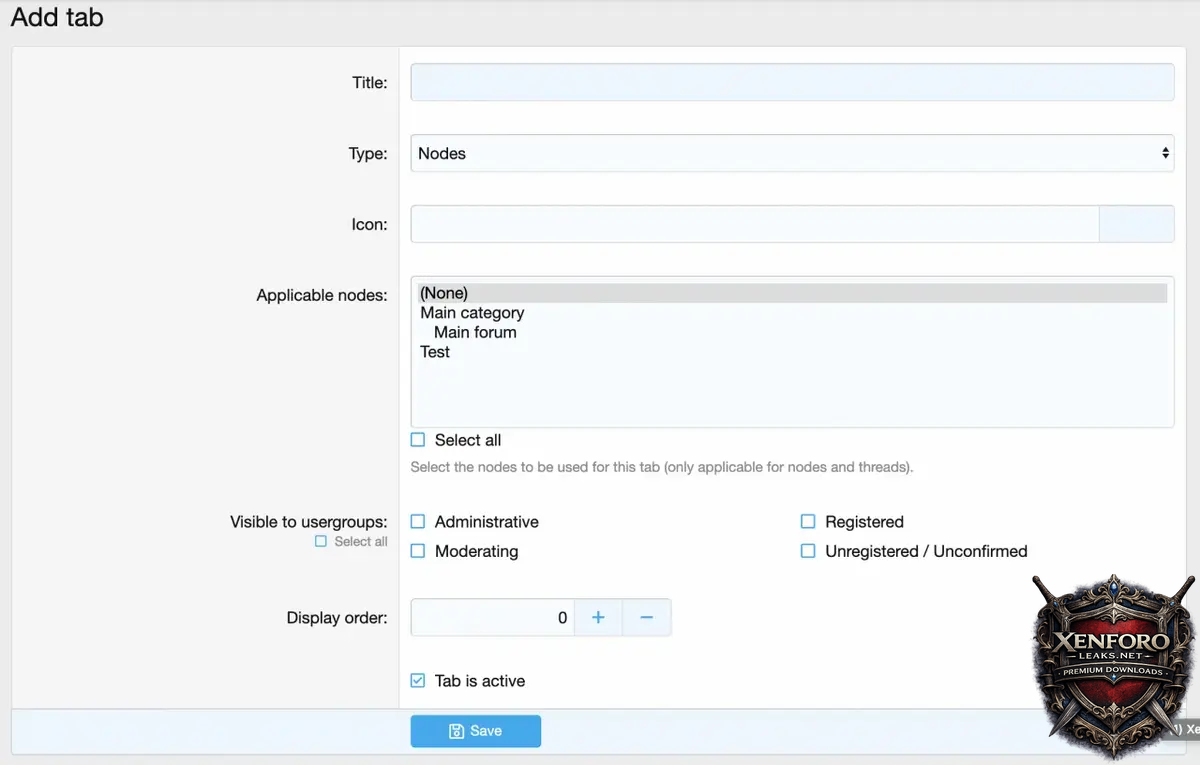
Task: Decrease display order with minus icon
Action: tap(646, 618)
